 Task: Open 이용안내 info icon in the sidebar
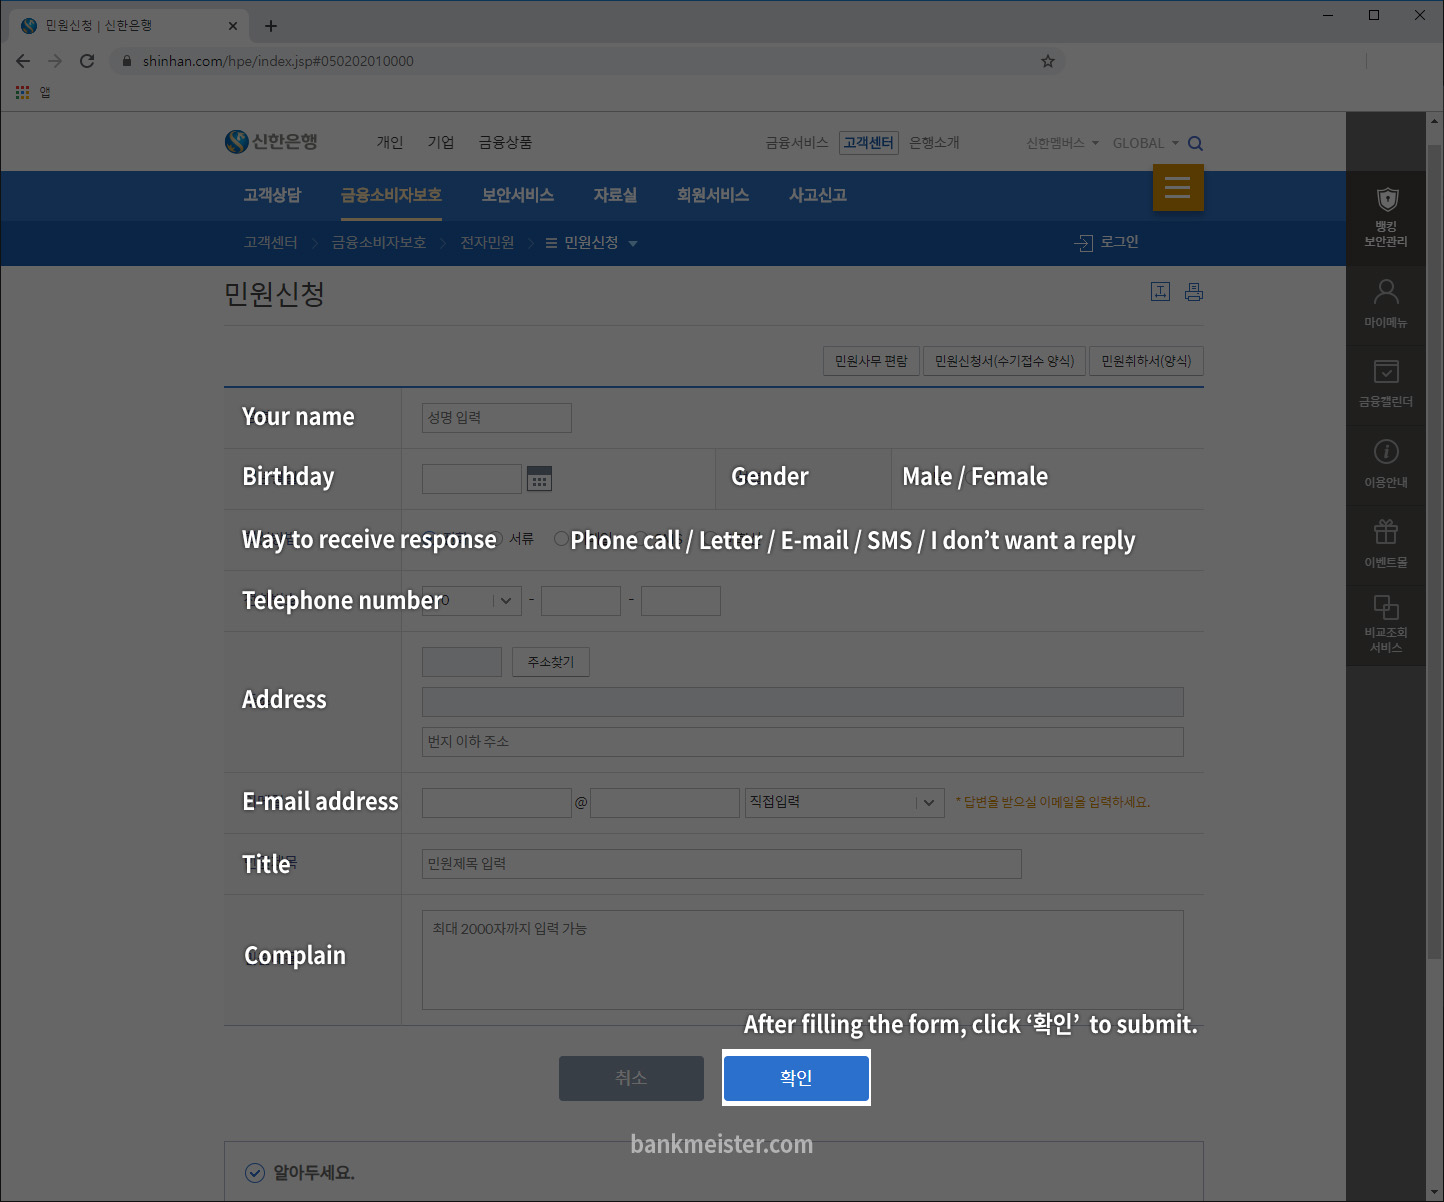pyautogui.click(x=1386, y=464)
